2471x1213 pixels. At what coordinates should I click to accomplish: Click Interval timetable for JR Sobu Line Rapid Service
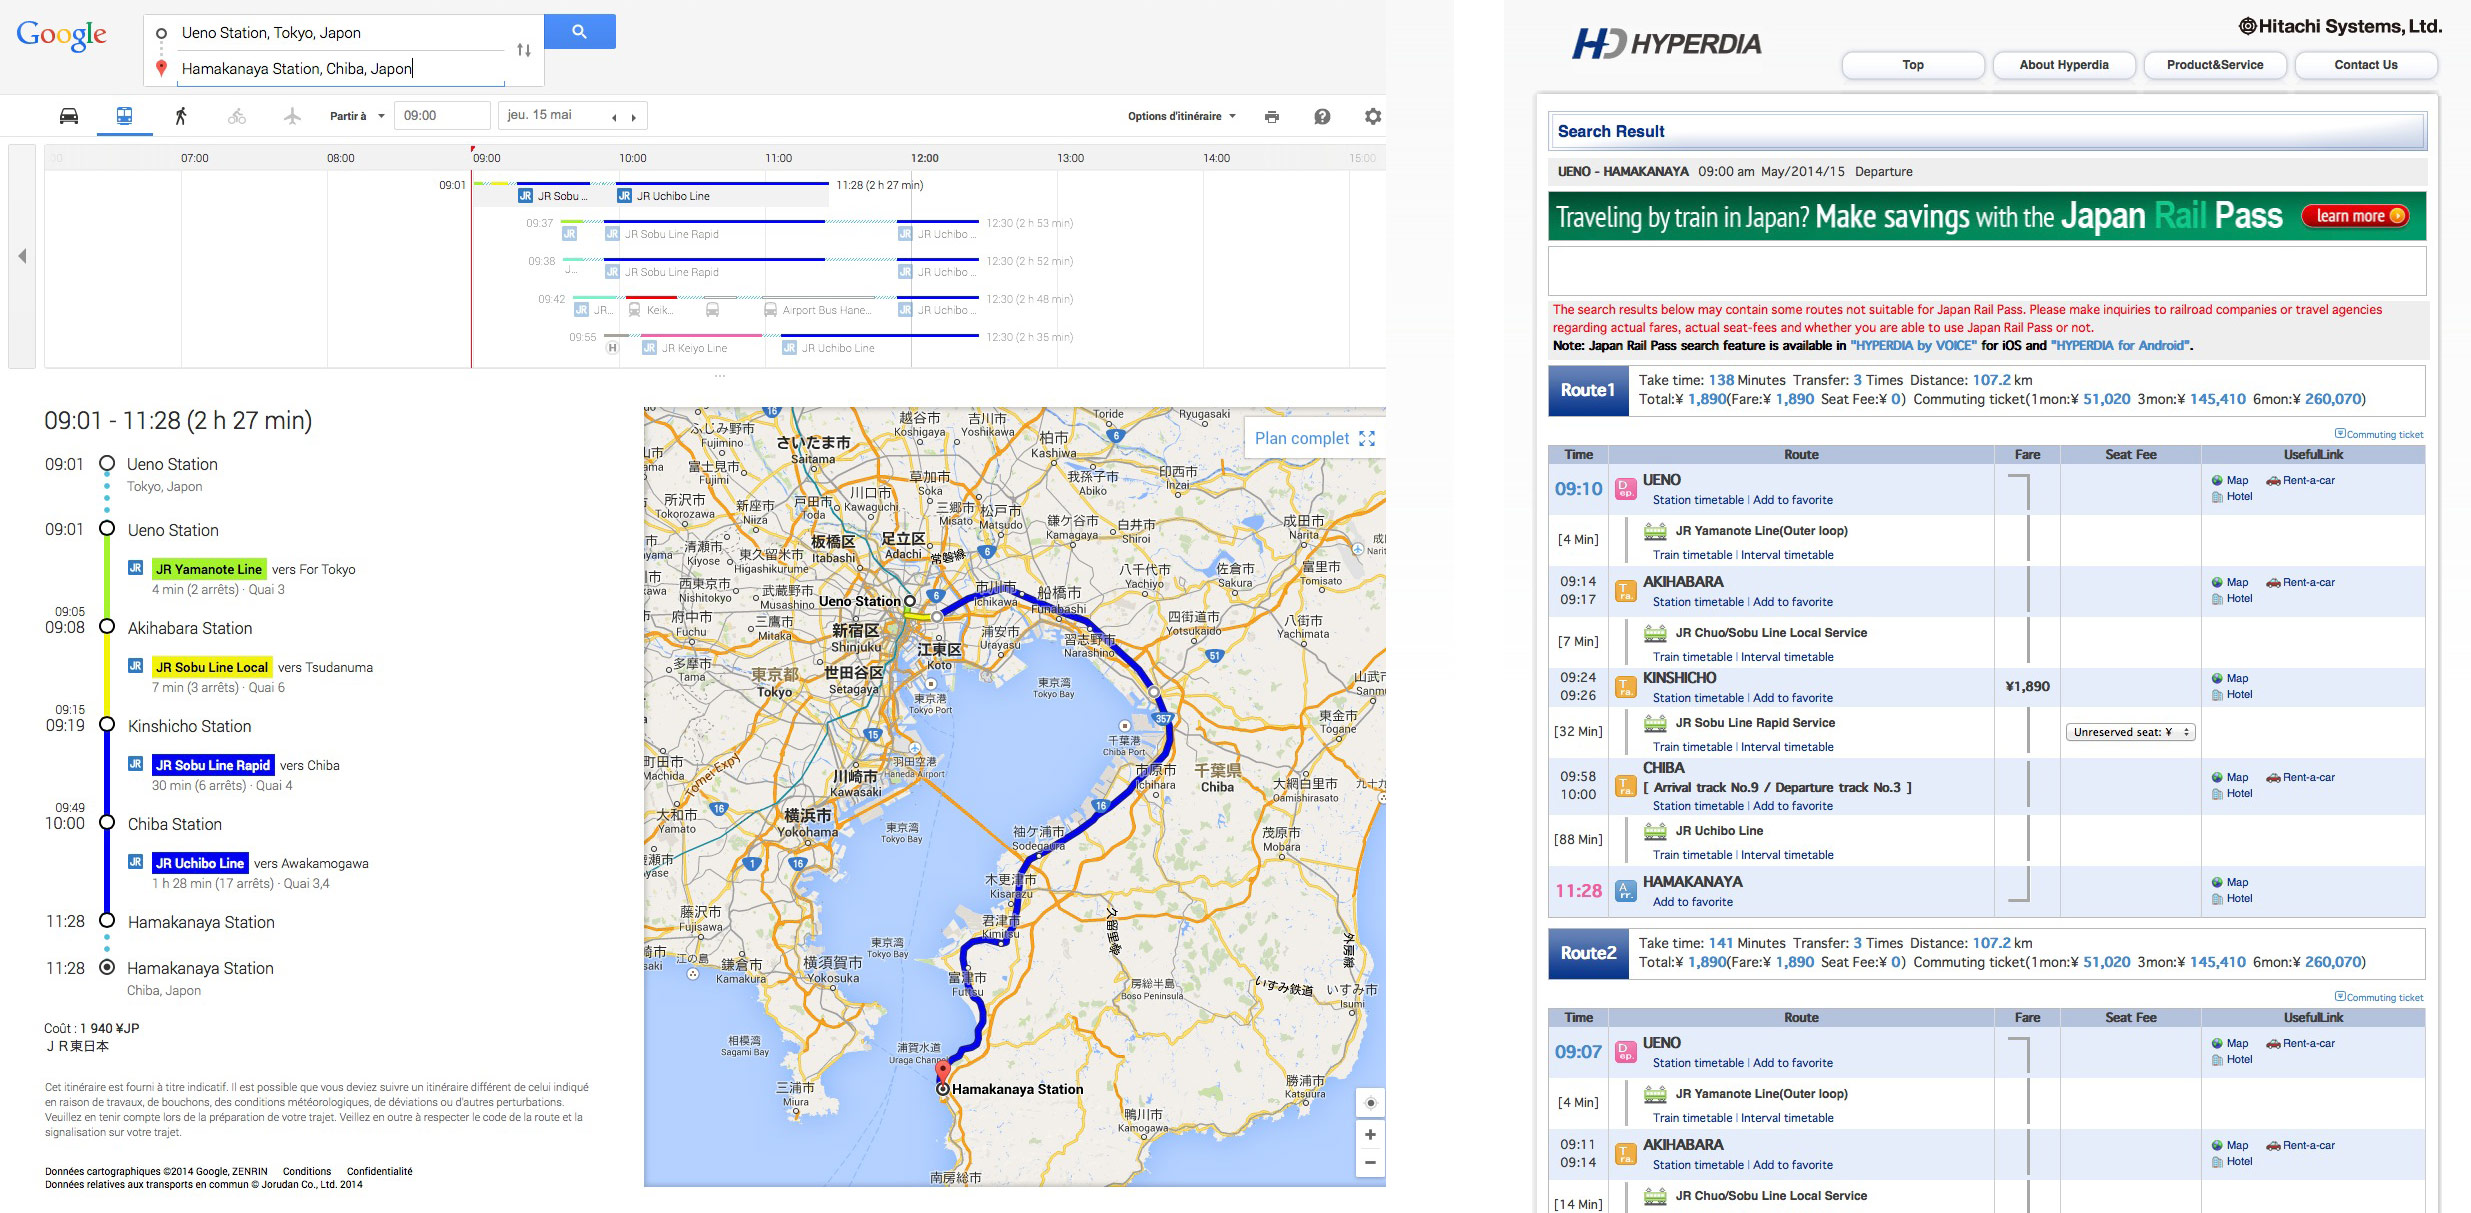tap(1787, 747)
